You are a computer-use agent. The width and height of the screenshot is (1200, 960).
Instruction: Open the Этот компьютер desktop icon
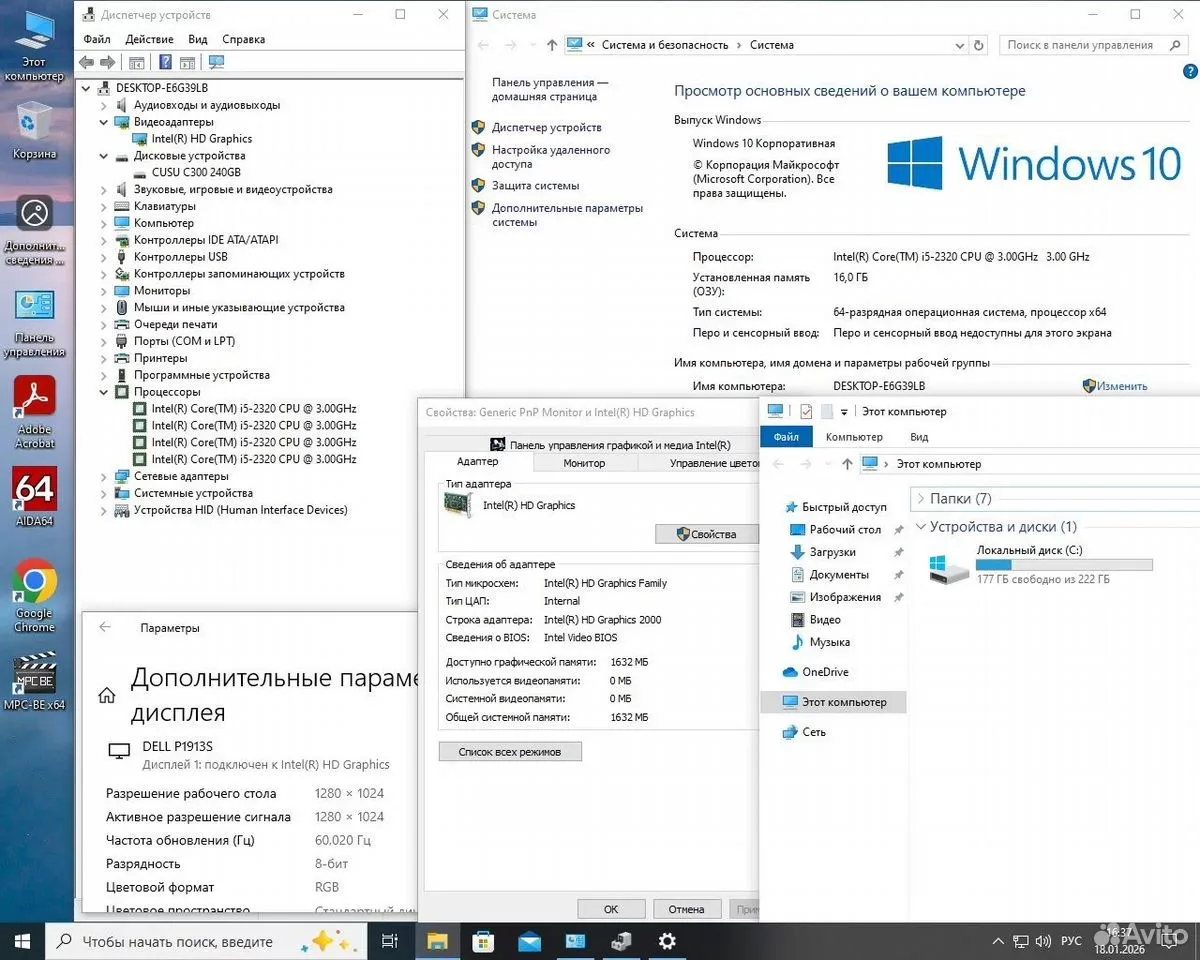[x=34, y=46]
